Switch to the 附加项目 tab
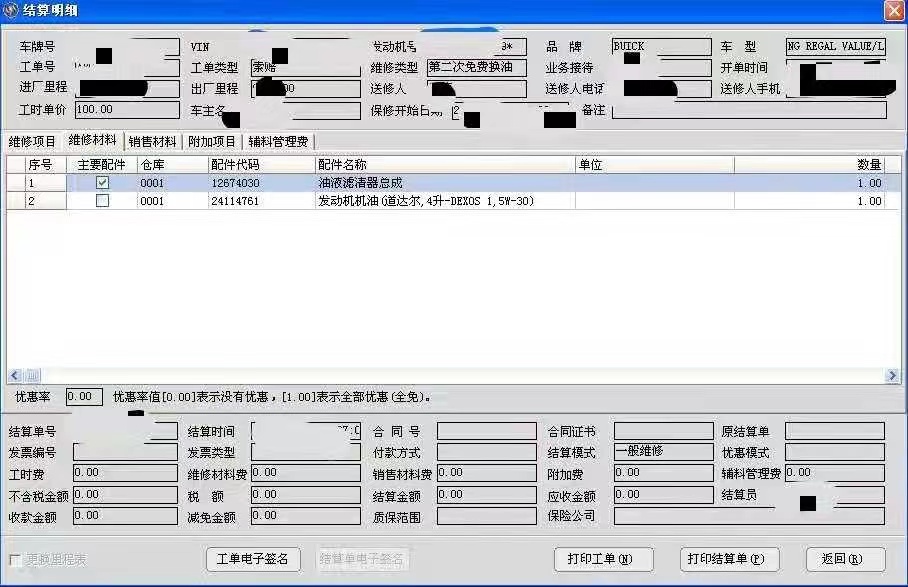This screenshot has height=587, width=908. [215, 141]
